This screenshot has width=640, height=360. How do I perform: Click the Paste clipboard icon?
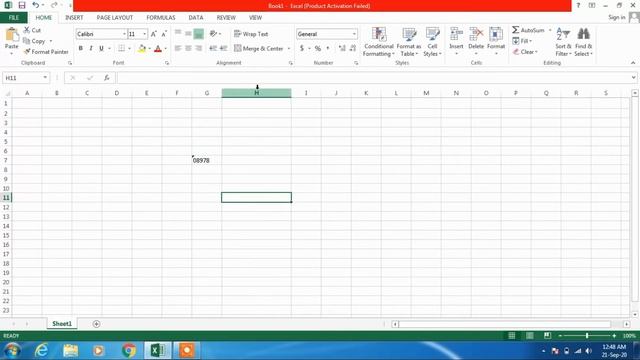[x=11, y=35]
